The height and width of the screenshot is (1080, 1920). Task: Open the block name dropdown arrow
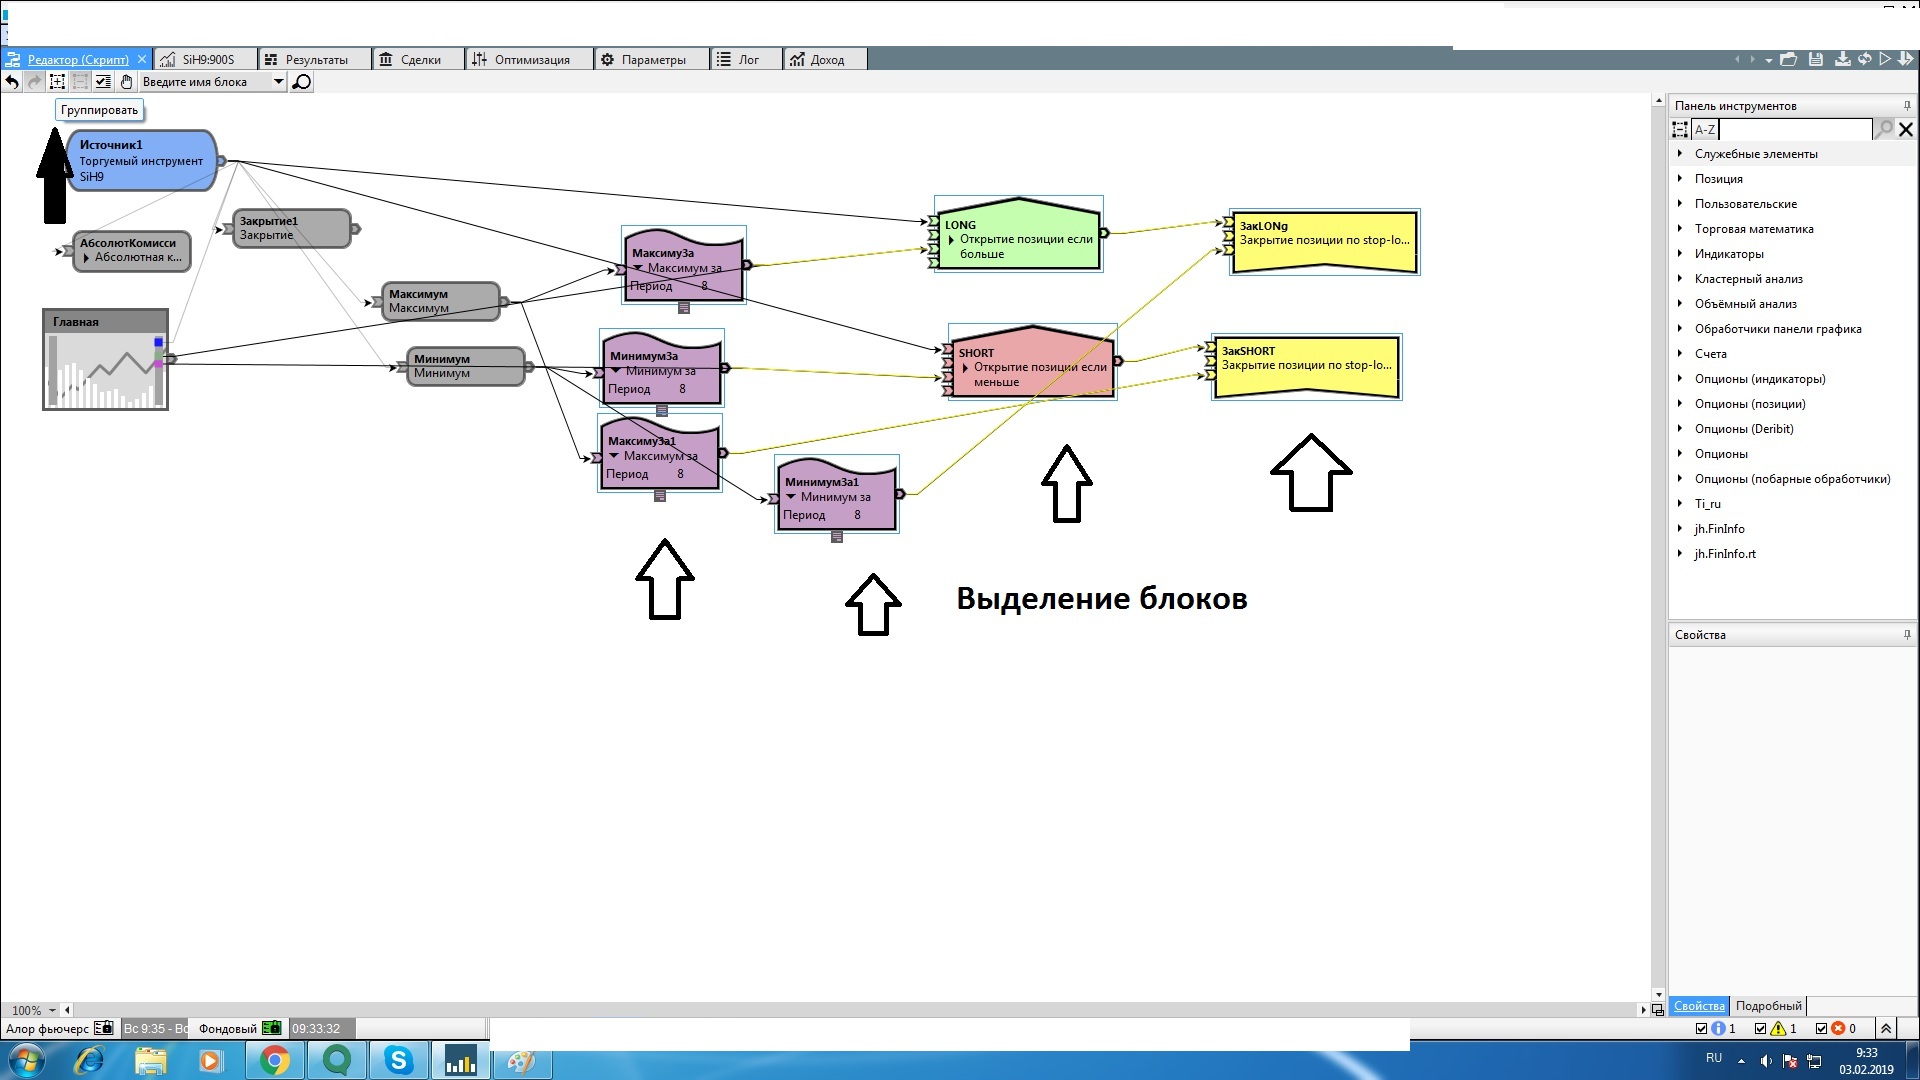coord(278,82)
